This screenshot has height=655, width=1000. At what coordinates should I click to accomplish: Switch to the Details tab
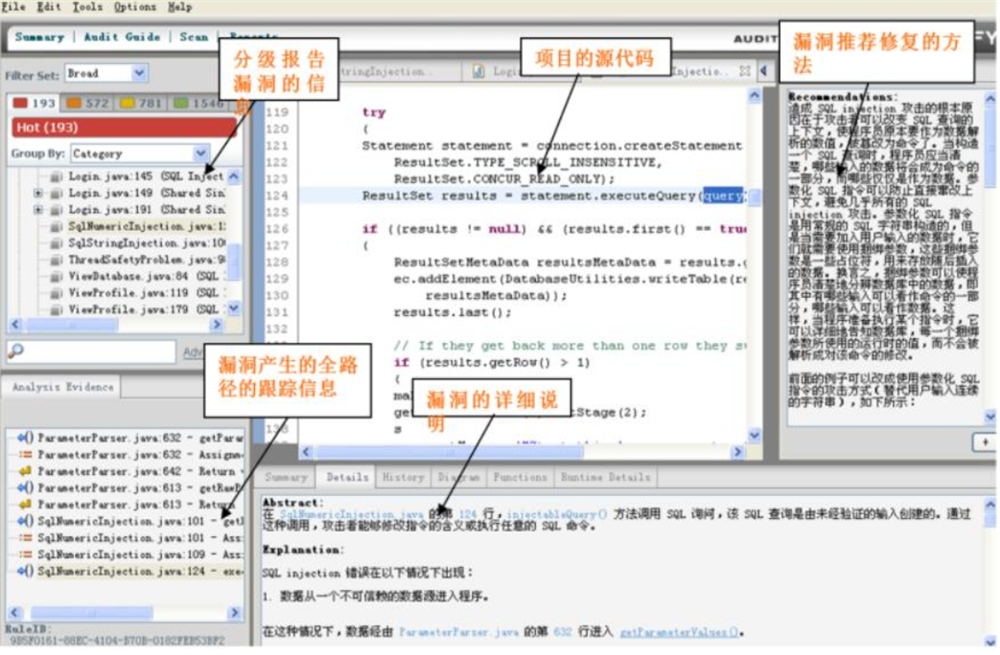[347, 478]
